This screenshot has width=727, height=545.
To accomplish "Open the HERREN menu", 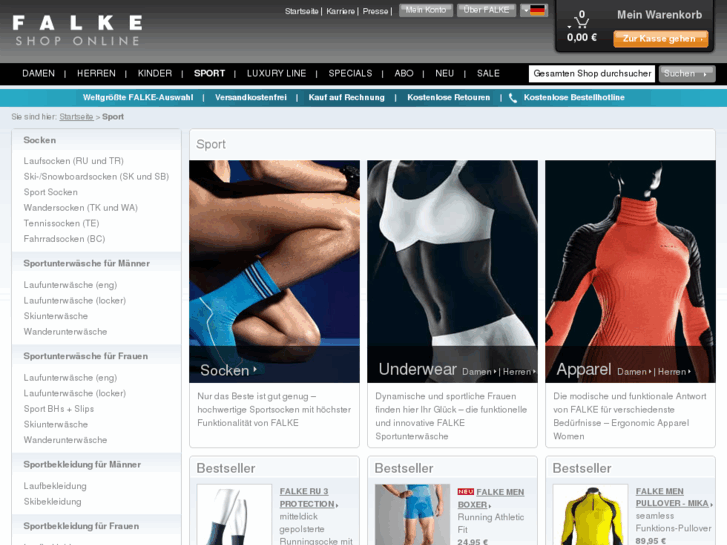I will point(96,74).
